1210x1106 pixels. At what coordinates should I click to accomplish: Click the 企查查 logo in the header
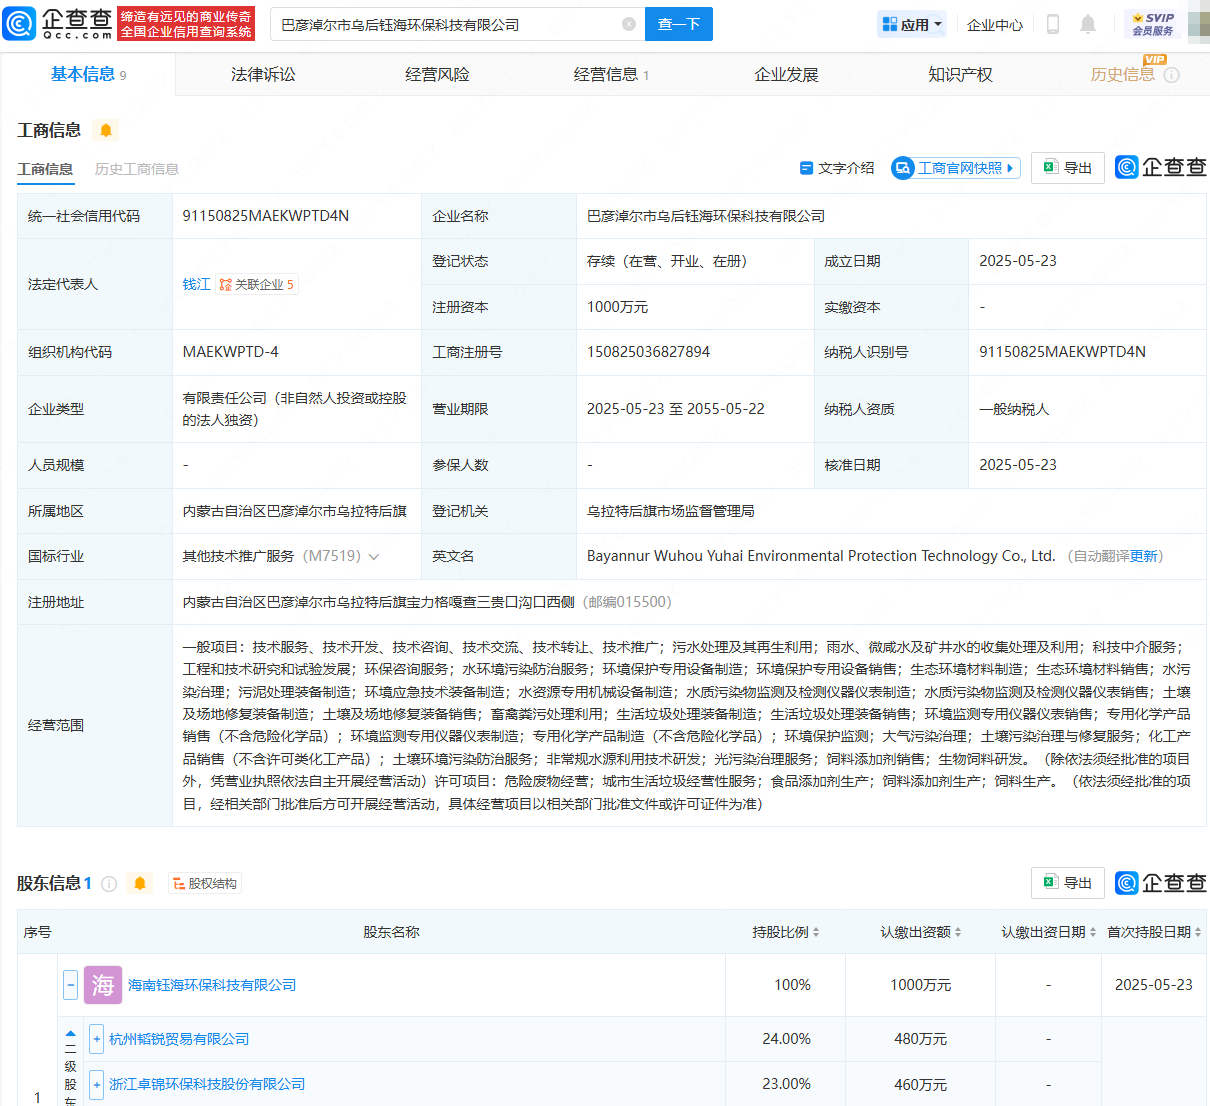[58, 23]
